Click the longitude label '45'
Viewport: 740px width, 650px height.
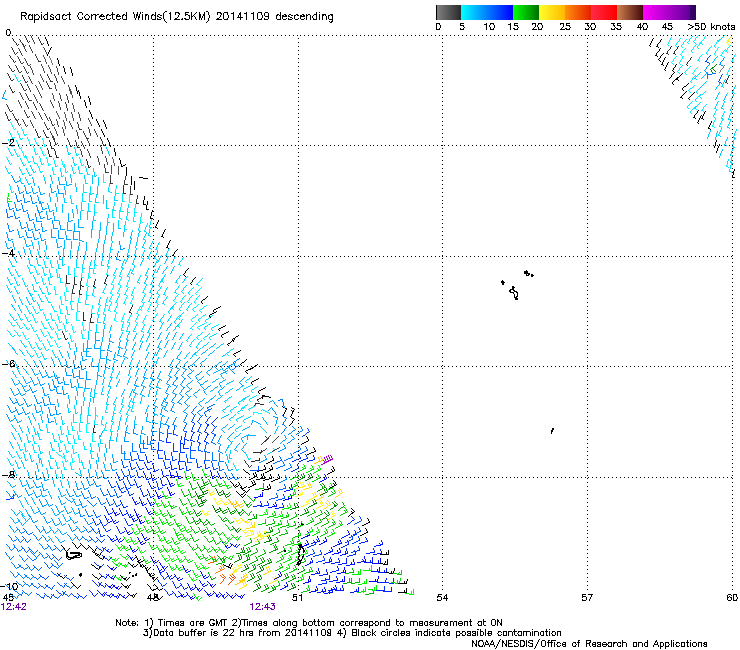[8, 598]
